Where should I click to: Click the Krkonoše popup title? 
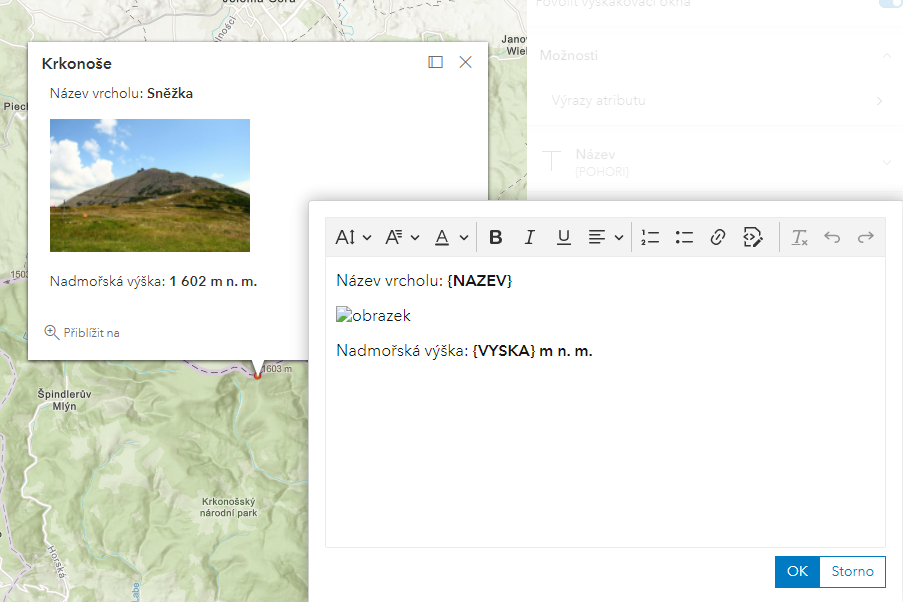pos(77,63)
